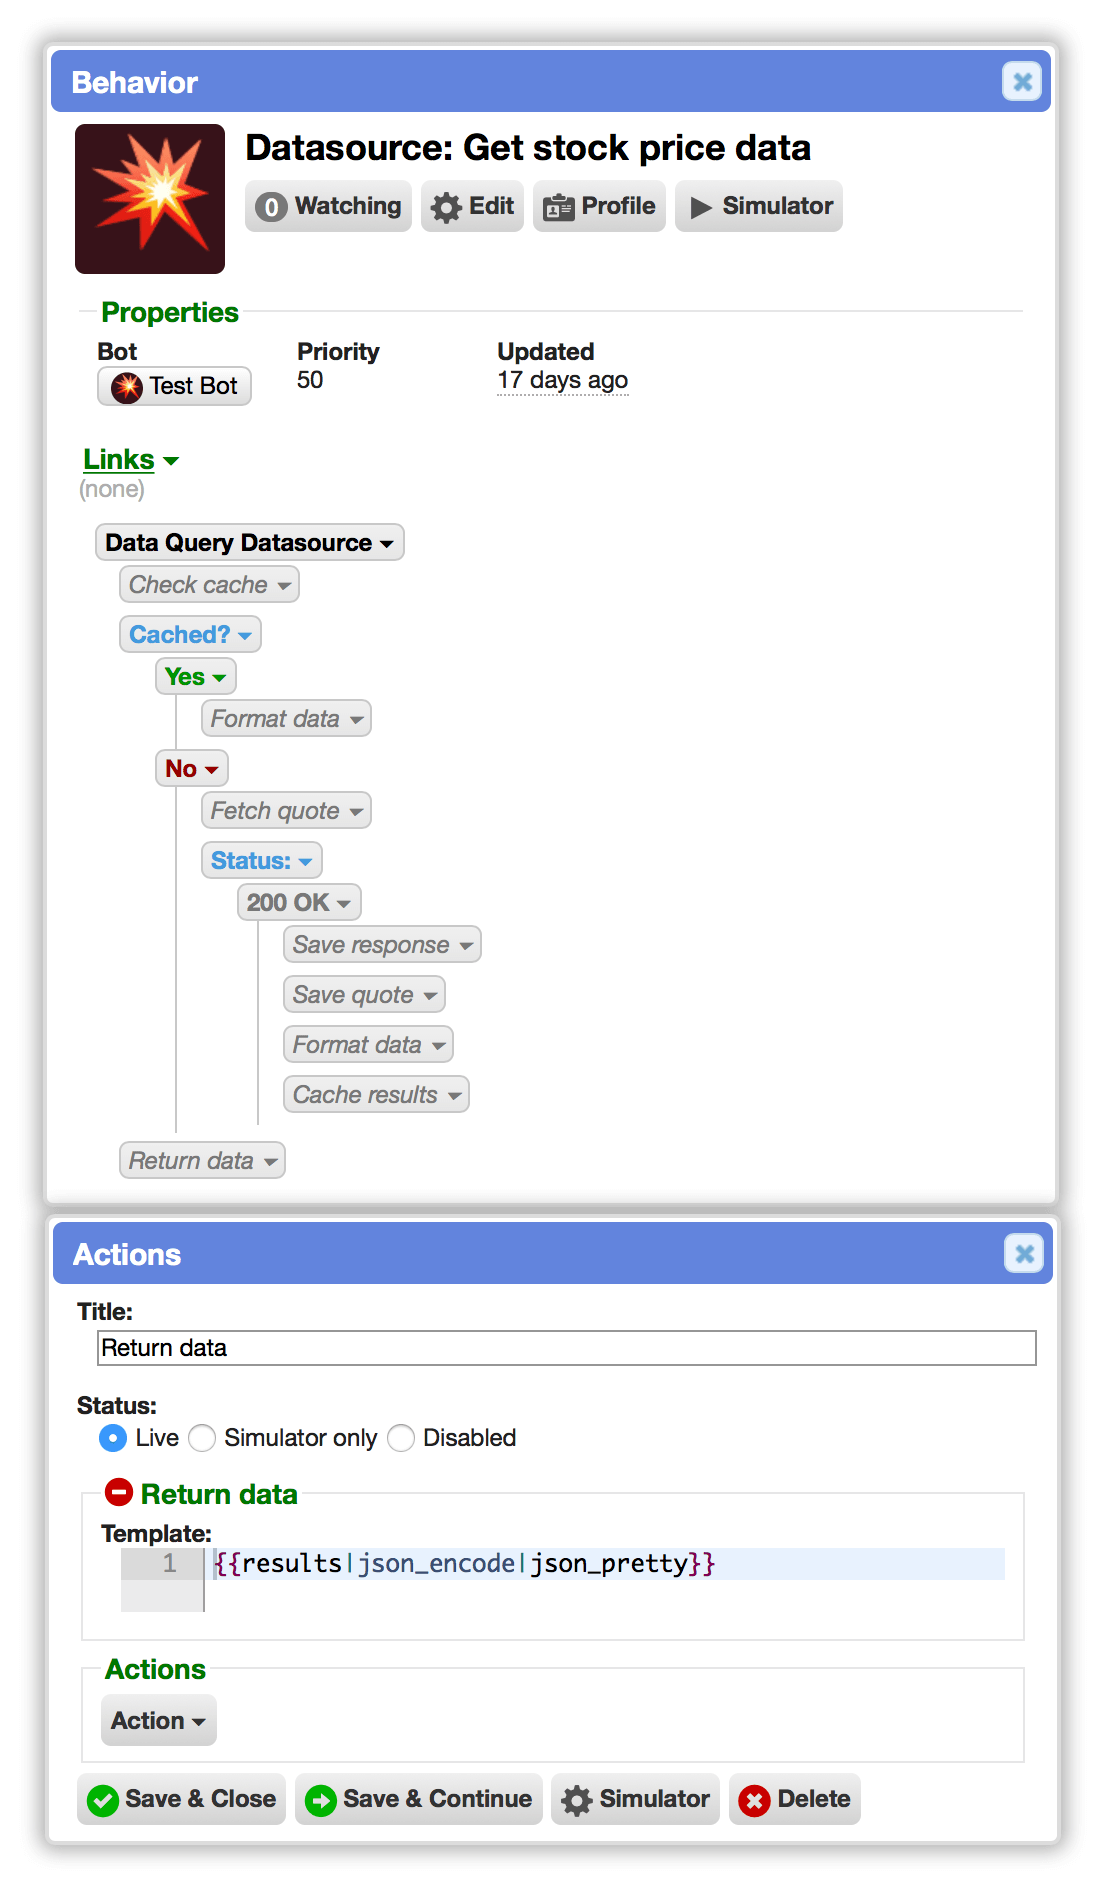Expand the Links dropdown
Viewport: 1102px width, 1880px height.
pos(131,460)
